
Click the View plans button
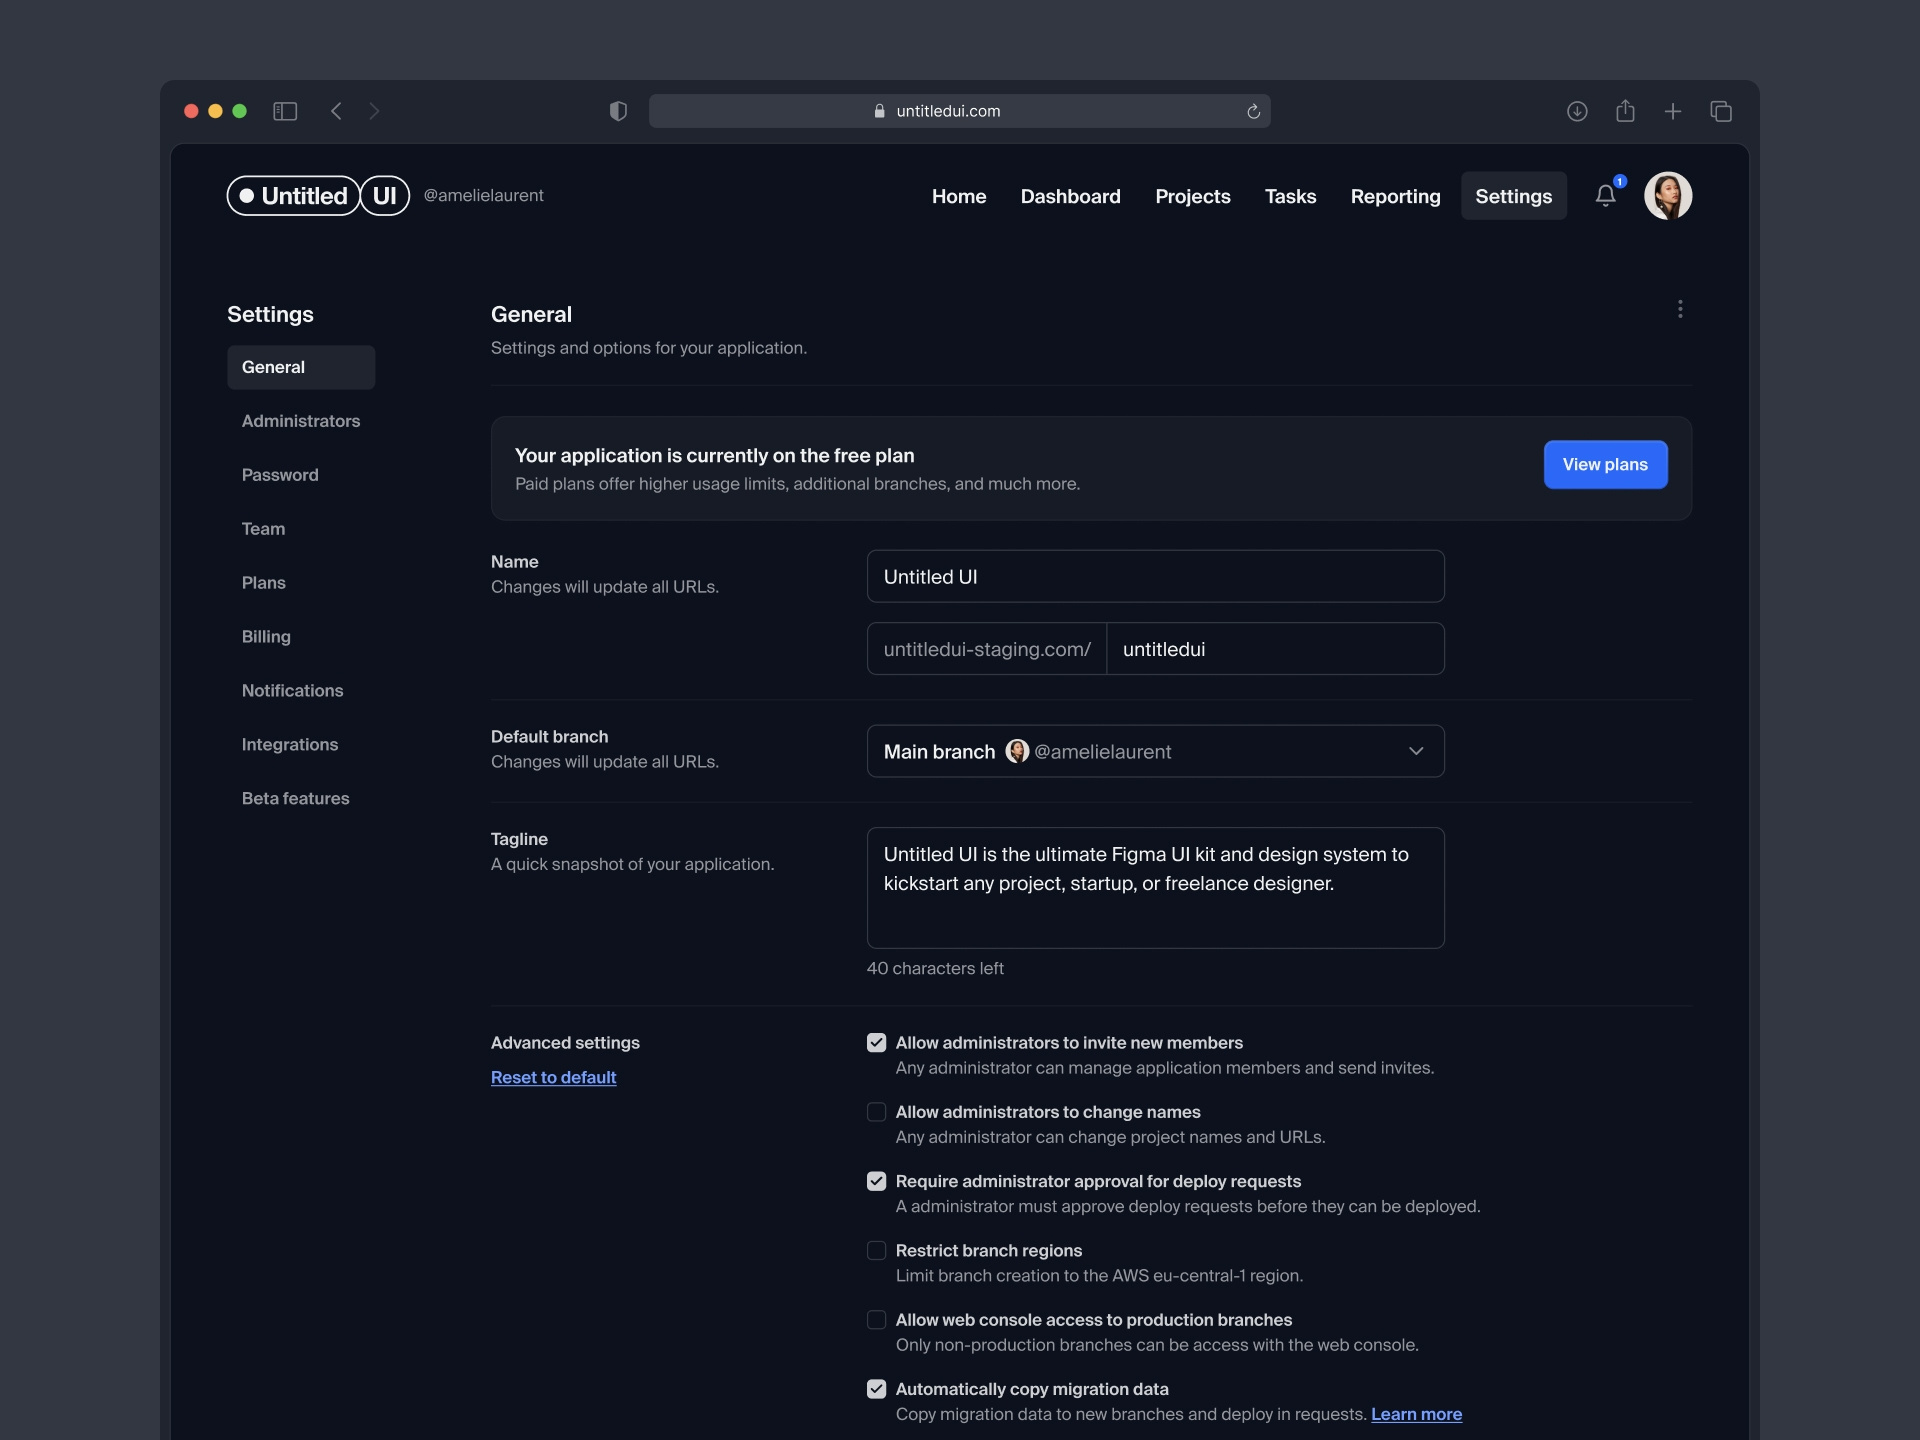tap(1605, 464)
